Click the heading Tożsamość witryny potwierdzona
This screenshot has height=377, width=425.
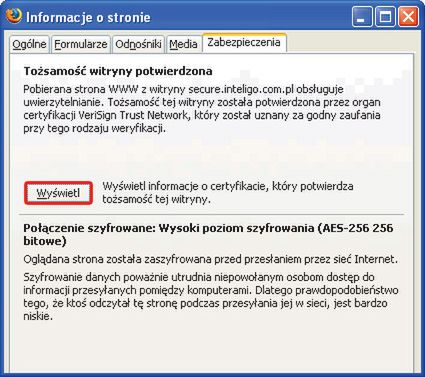118,71
